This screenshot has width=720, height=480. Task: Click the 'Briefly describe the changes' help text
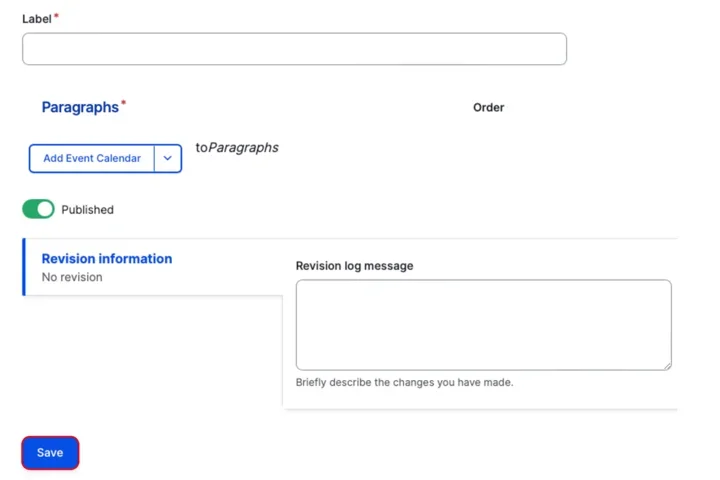(x=405, y=382)
